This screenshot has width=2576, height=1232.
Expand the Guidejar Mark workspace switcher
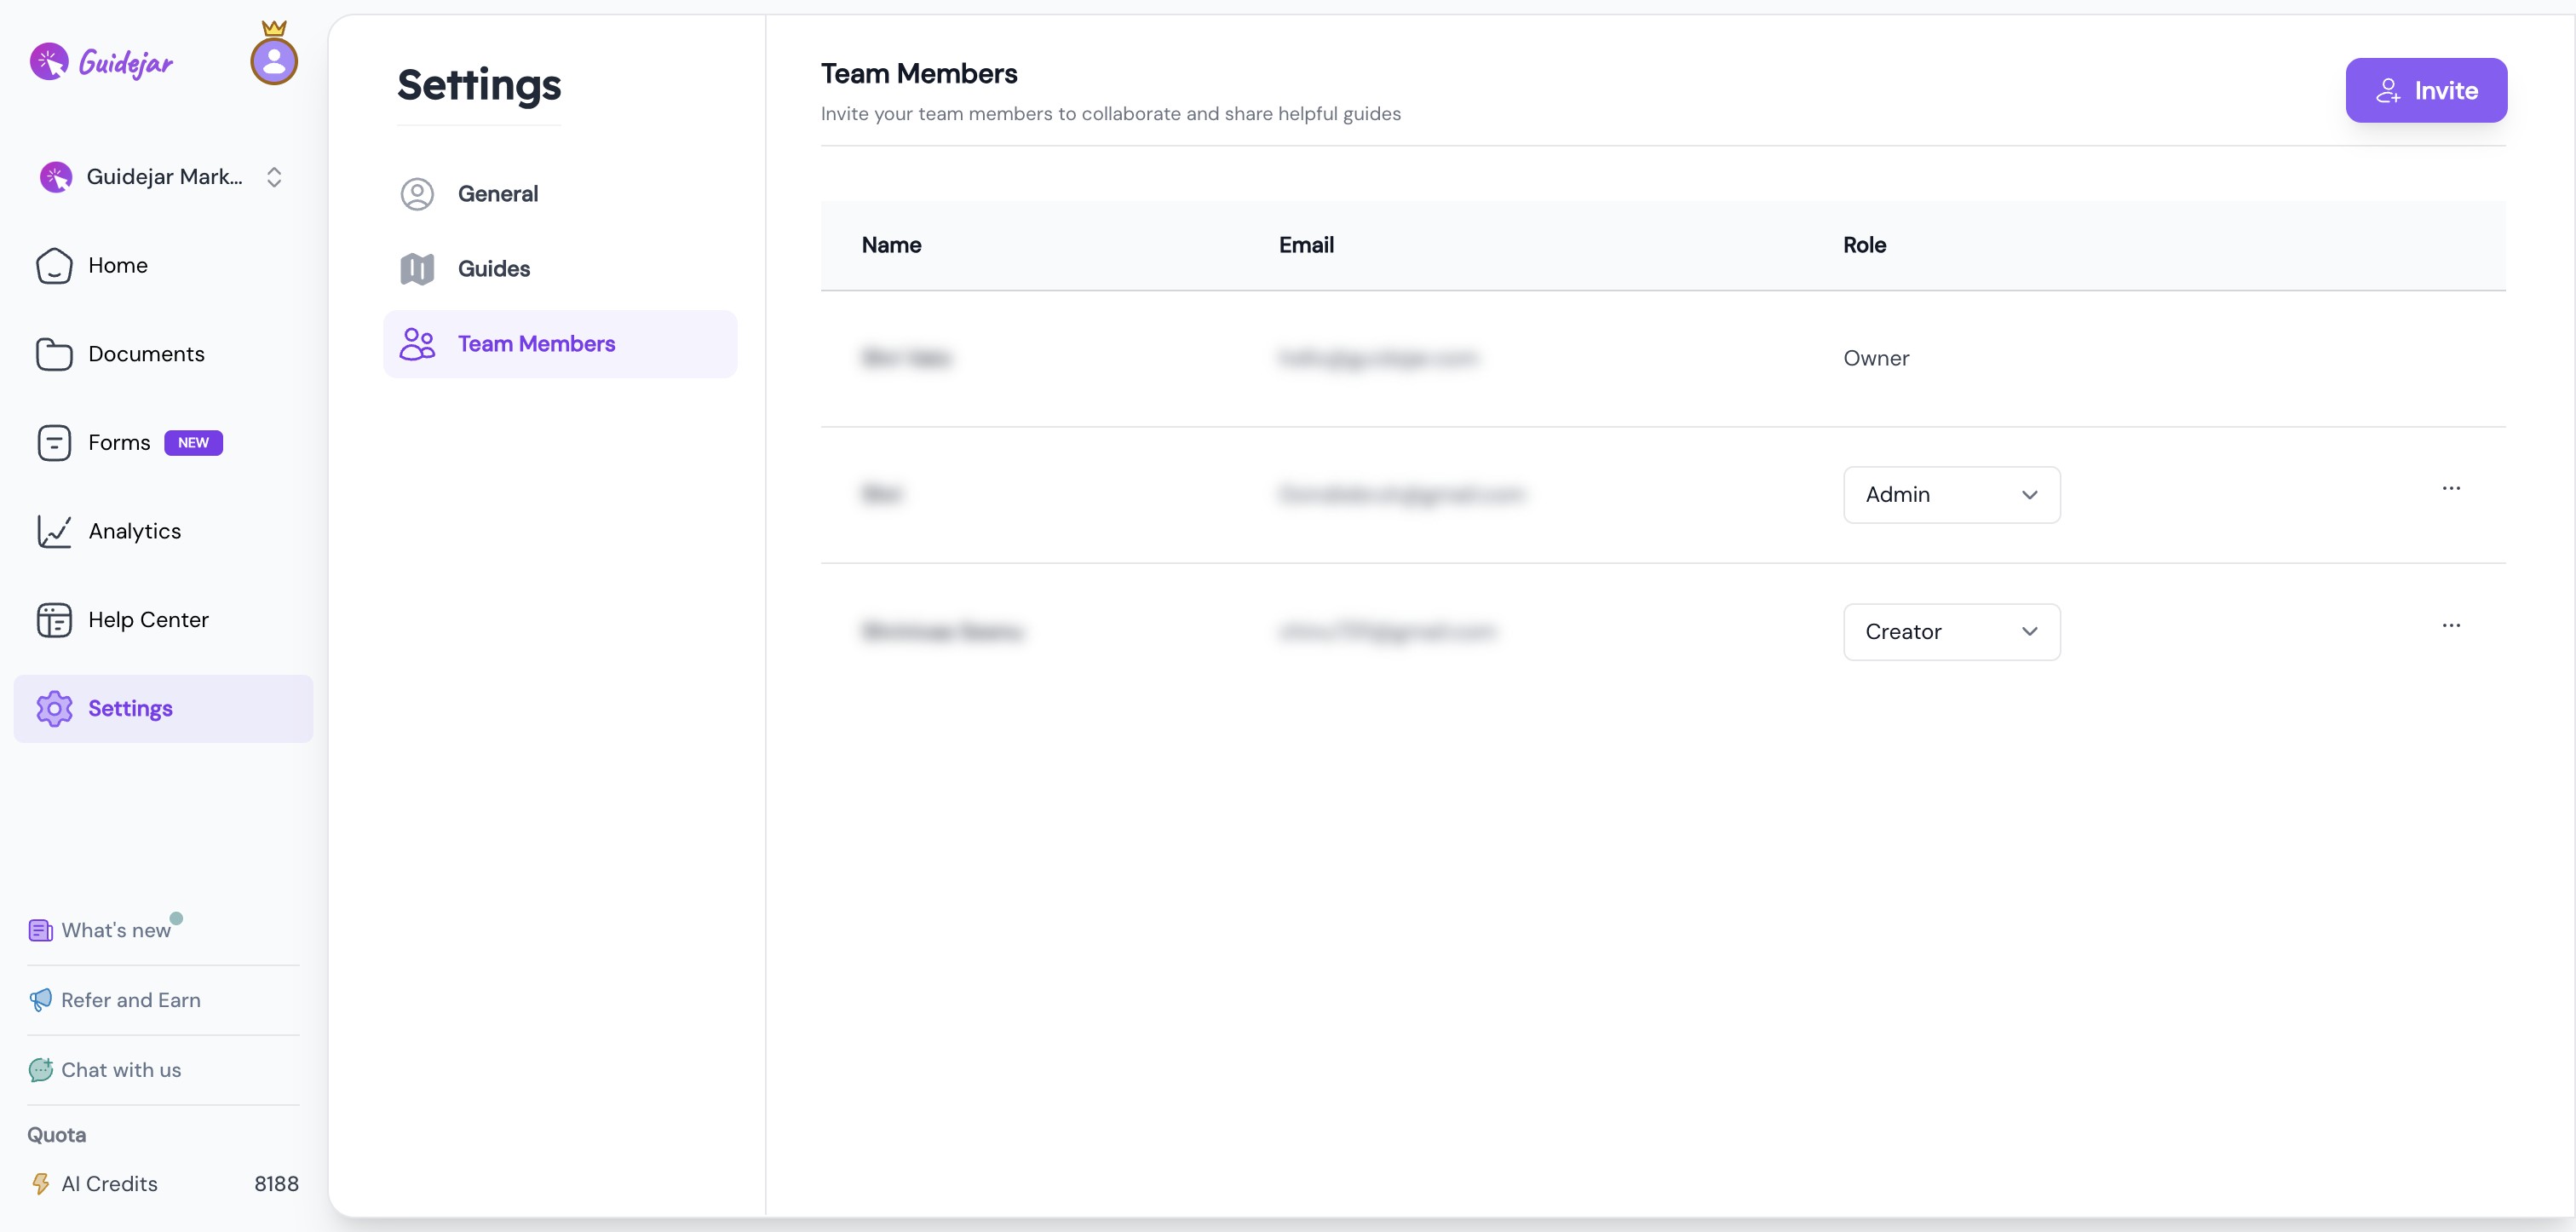[x=273, y=177]
